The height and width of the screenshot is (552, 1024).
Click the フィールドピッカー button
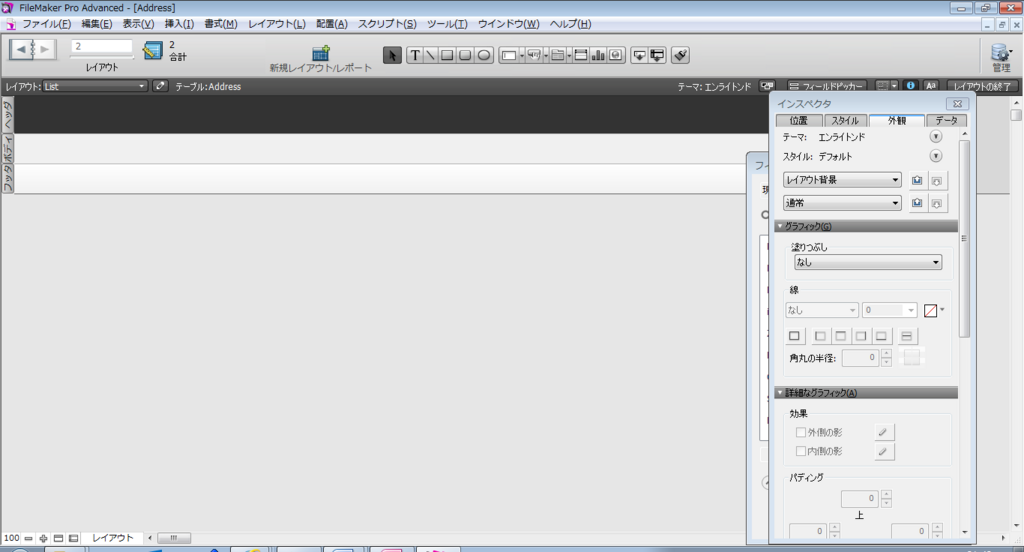coord(826,86)
